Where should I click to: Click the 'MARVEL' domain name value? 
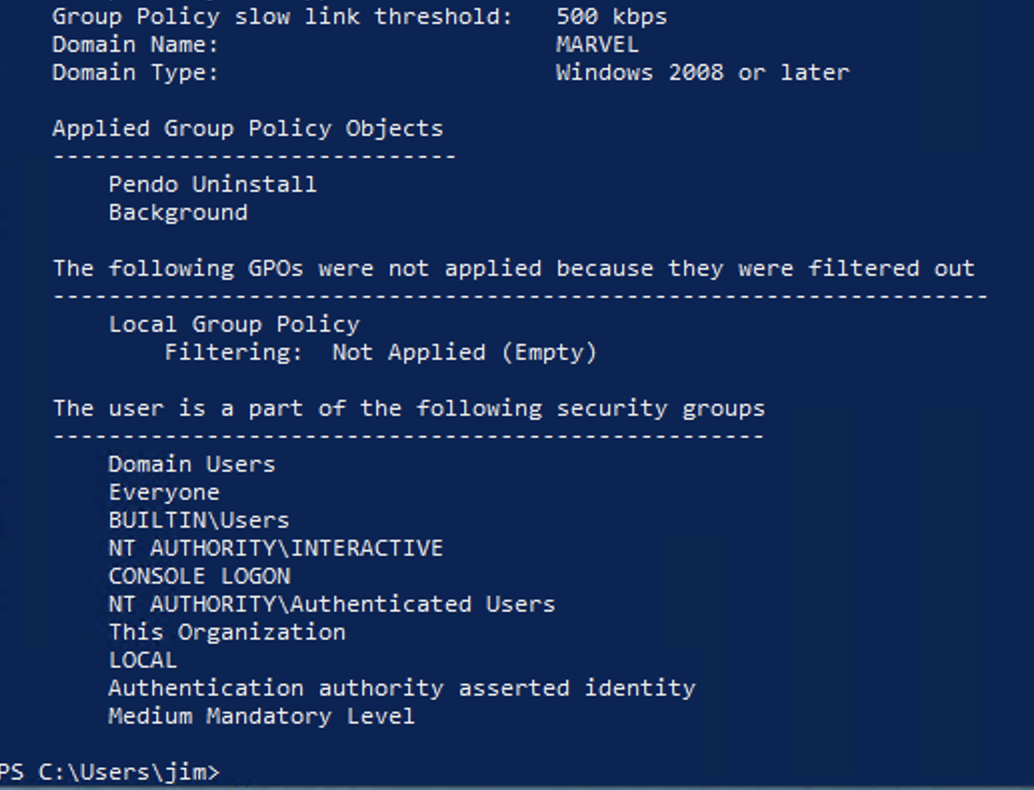pyautogui.click(x=596, y=44)
